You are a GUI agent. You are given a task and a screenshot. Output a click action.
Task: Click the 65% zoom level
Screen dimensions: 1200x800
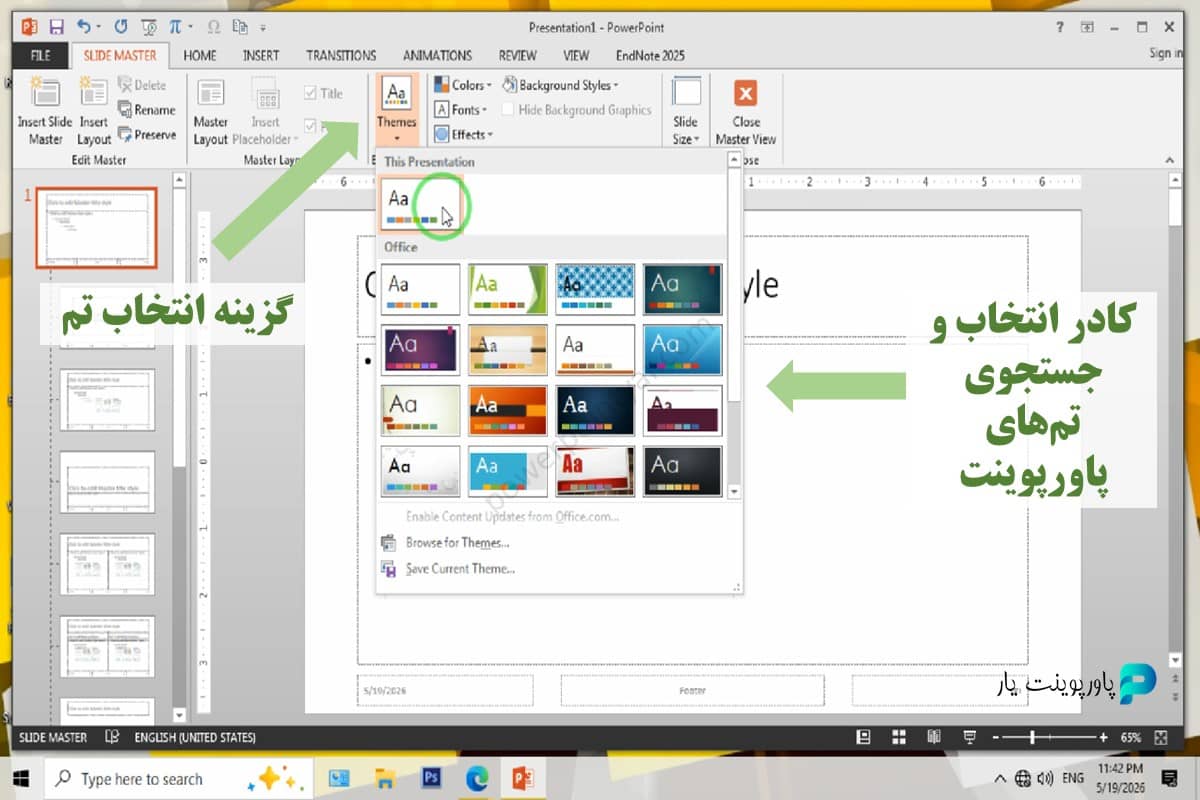point(1130,737)
